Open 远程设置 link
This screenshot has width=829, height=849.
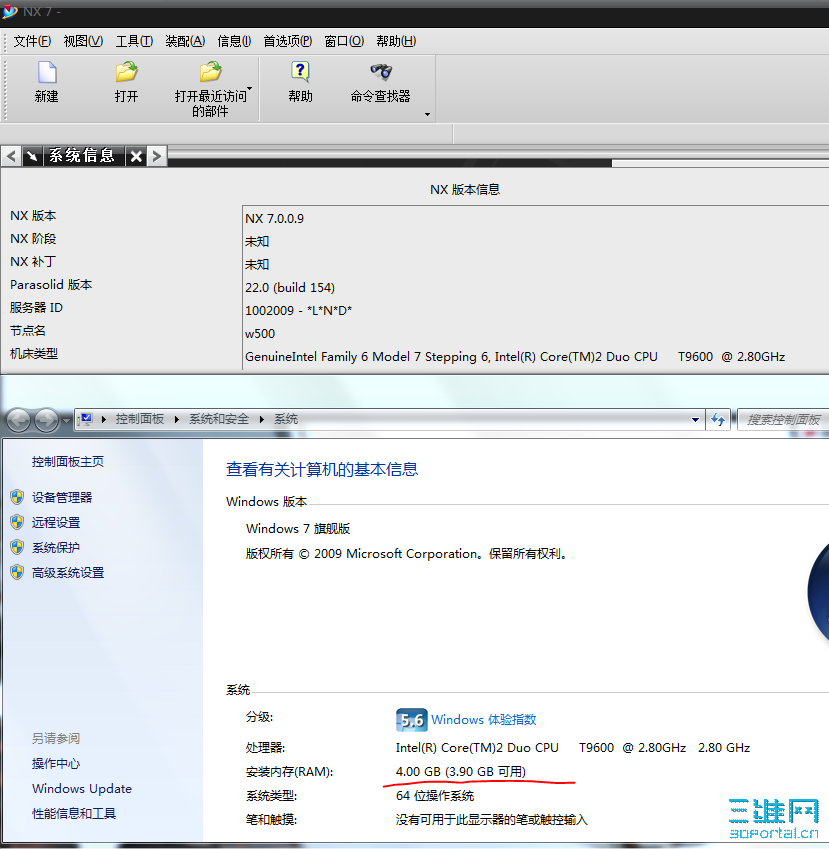[x=56, y=522]
